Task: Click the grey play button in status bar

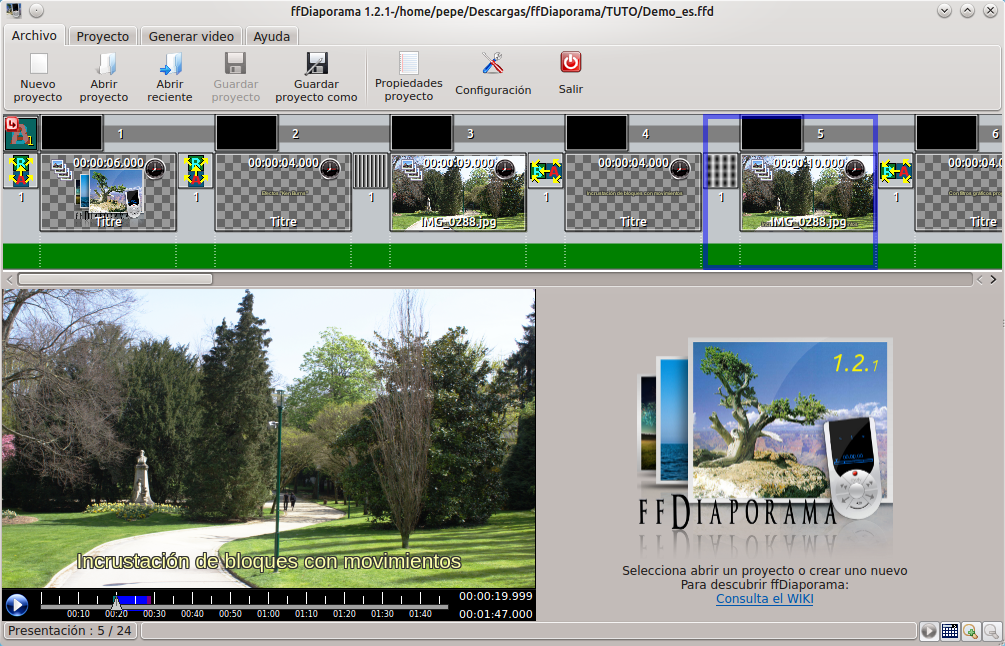Action: click(x=929, y=631)
